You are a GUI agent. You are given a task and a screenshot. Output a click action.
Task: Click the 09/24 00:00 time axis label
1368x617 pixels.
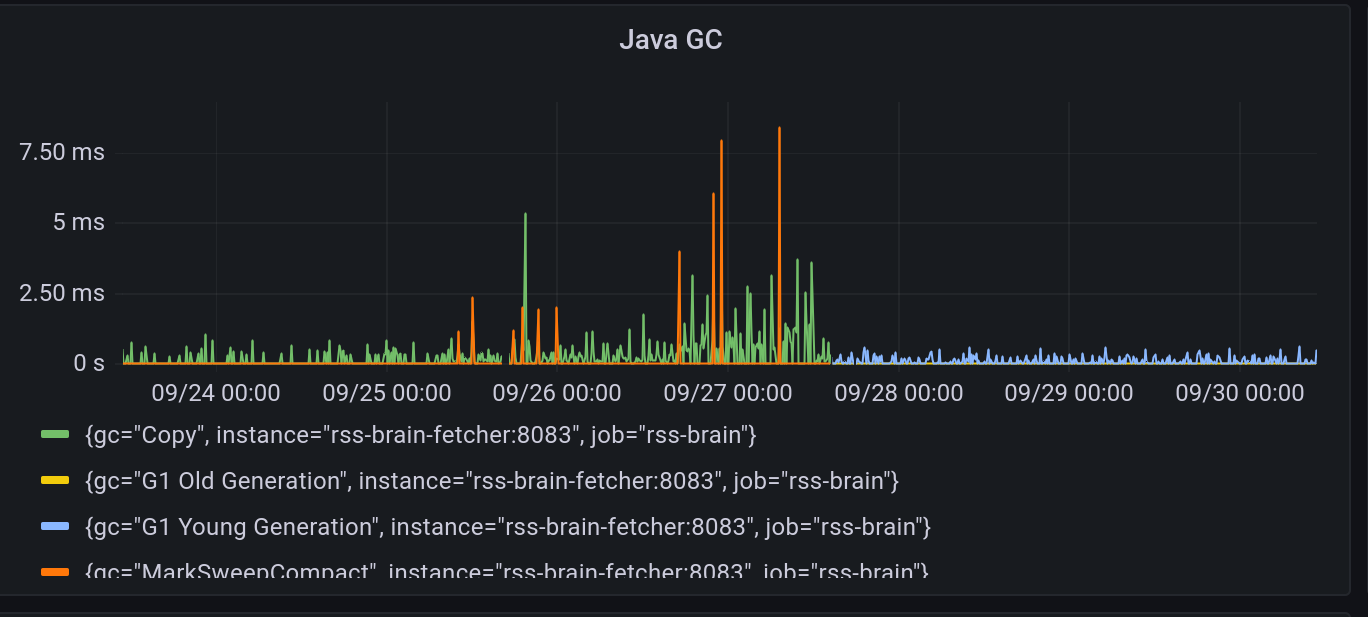click(x=217, y=393)
